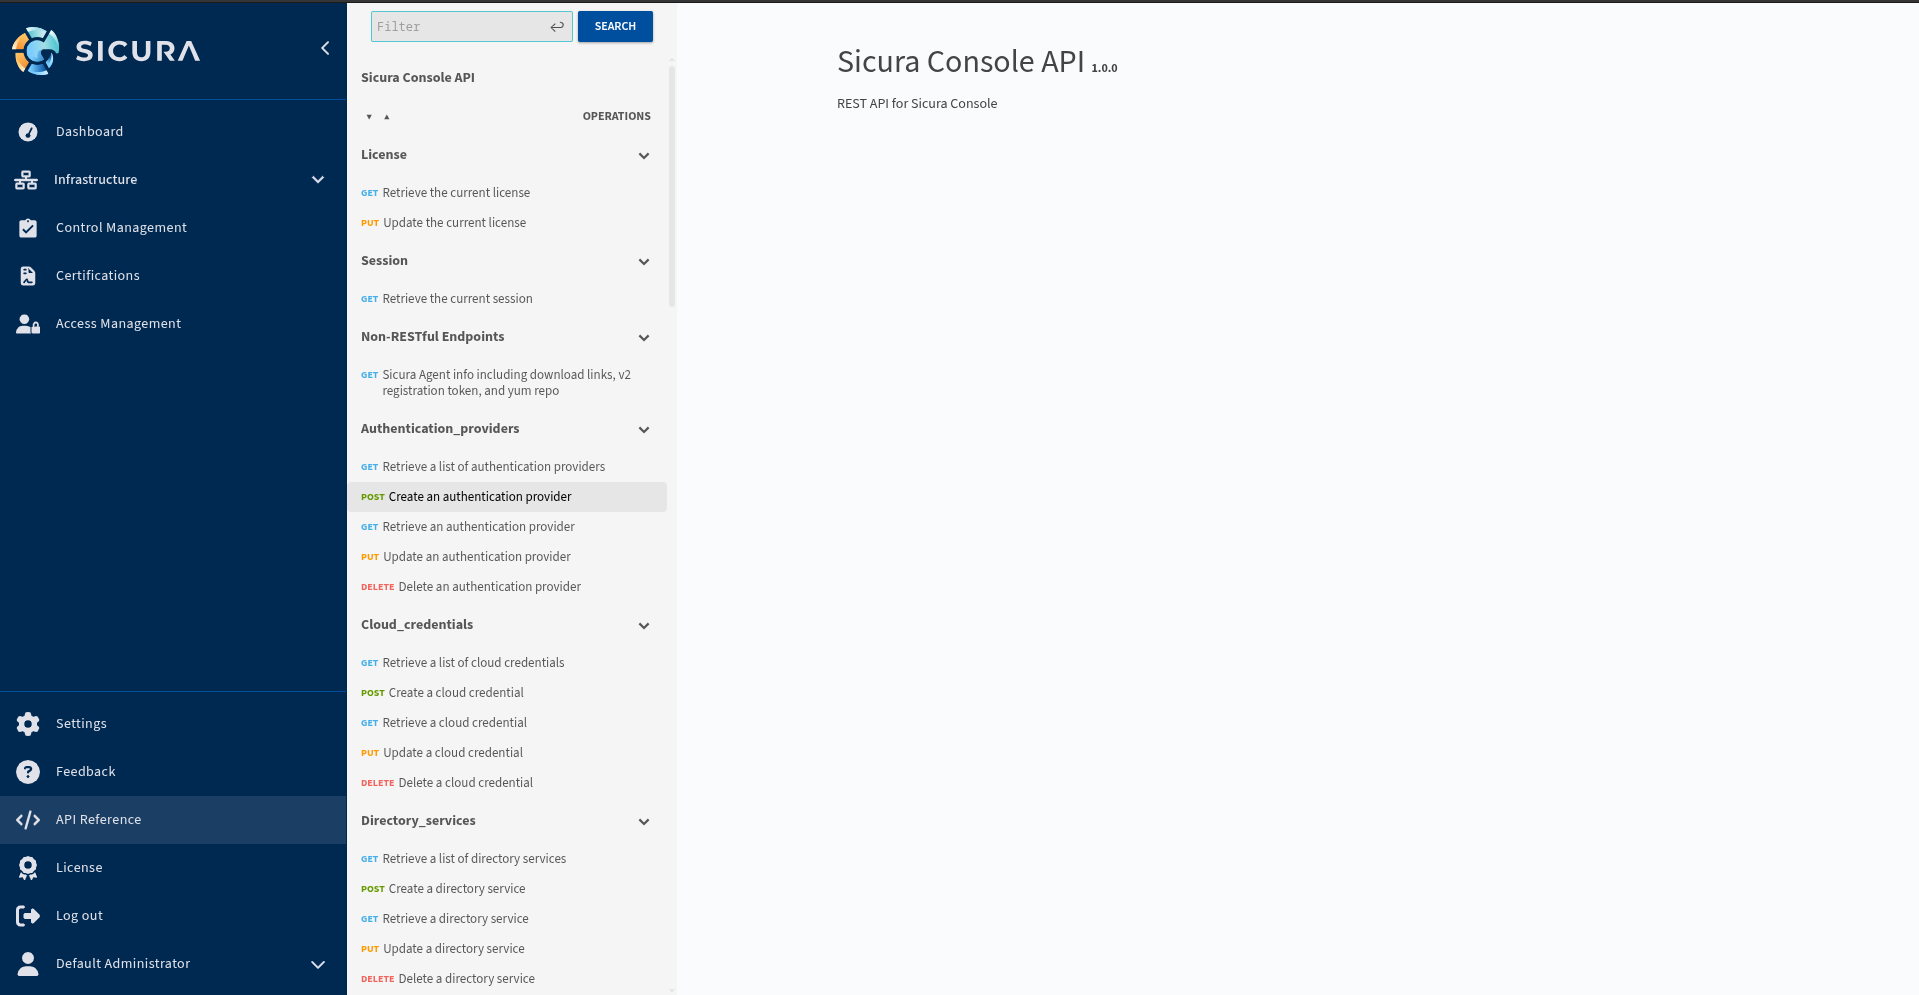Click the Certifications document icon
Viewport: 1919px width, 995px height.
28,276
